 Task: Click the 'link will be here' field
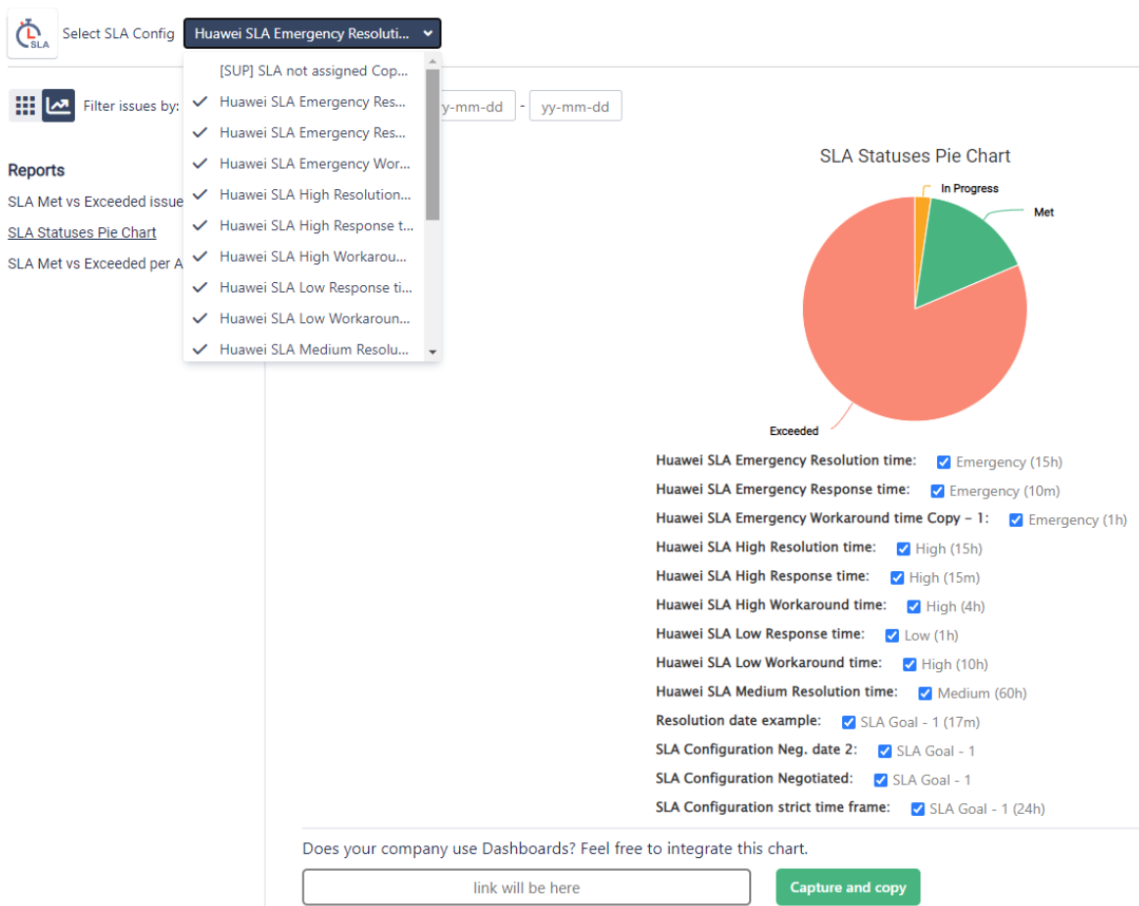click(x=526, y=888)
